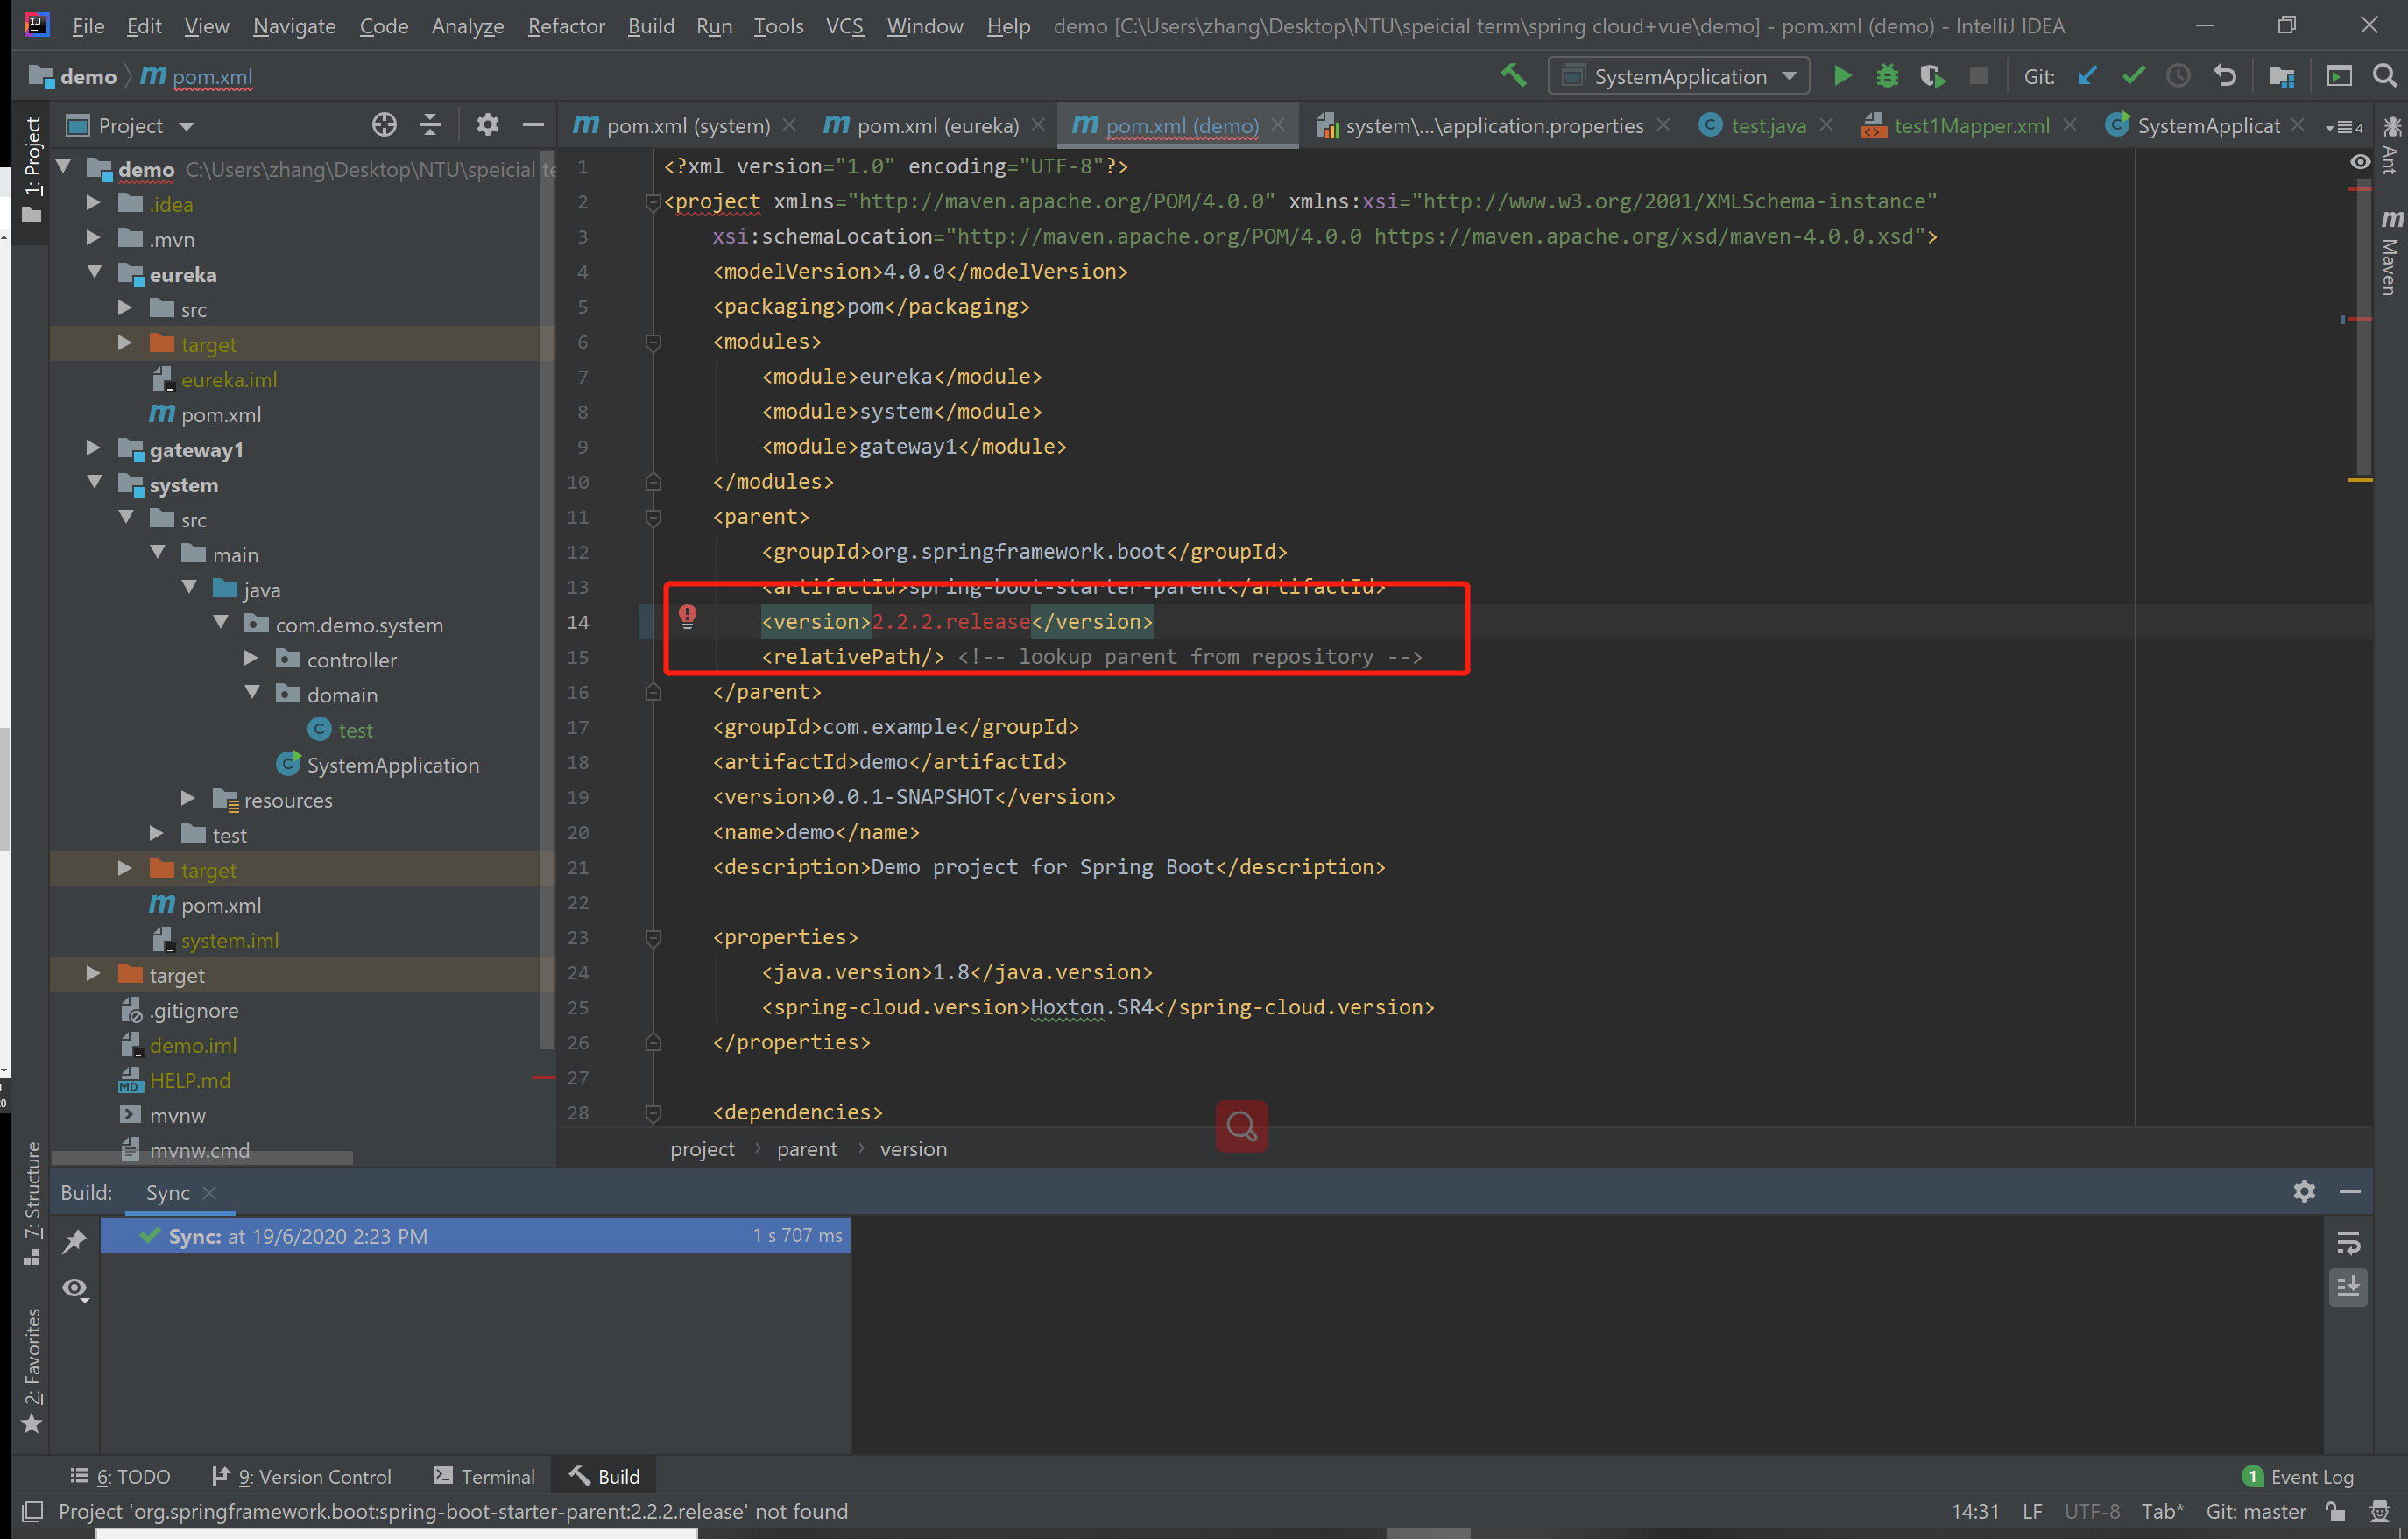Expand the .idea folder

pyautogui.click(x=93, y=203)
